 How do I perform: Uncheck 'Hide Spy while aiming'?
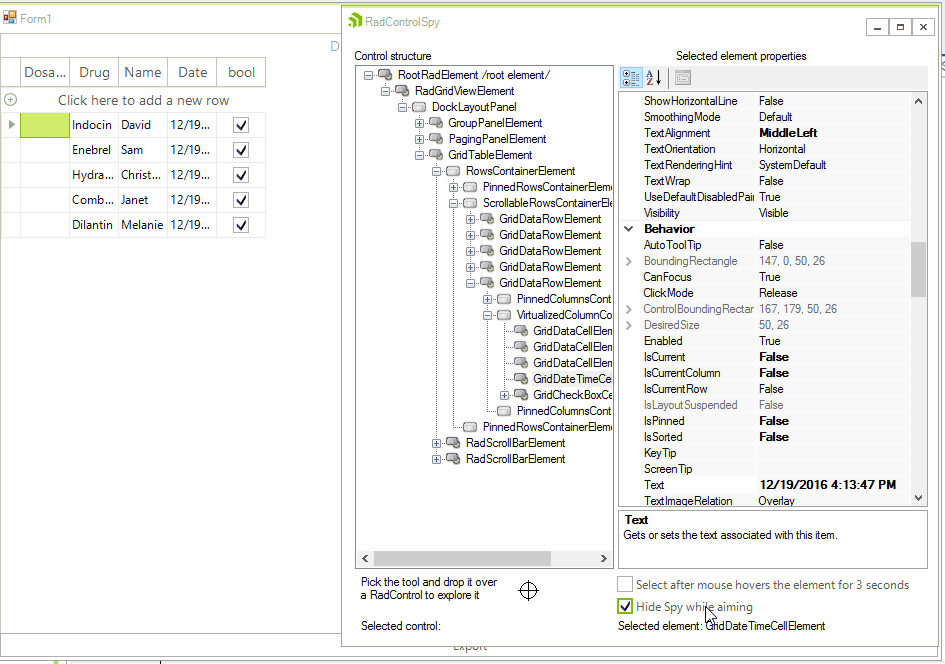click(625, 606)
